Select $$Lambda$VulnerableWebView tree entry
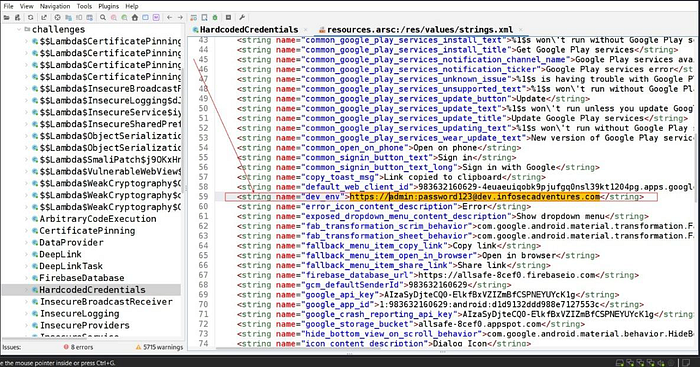This screenshot has width=700, height=367. pos(110,172)
